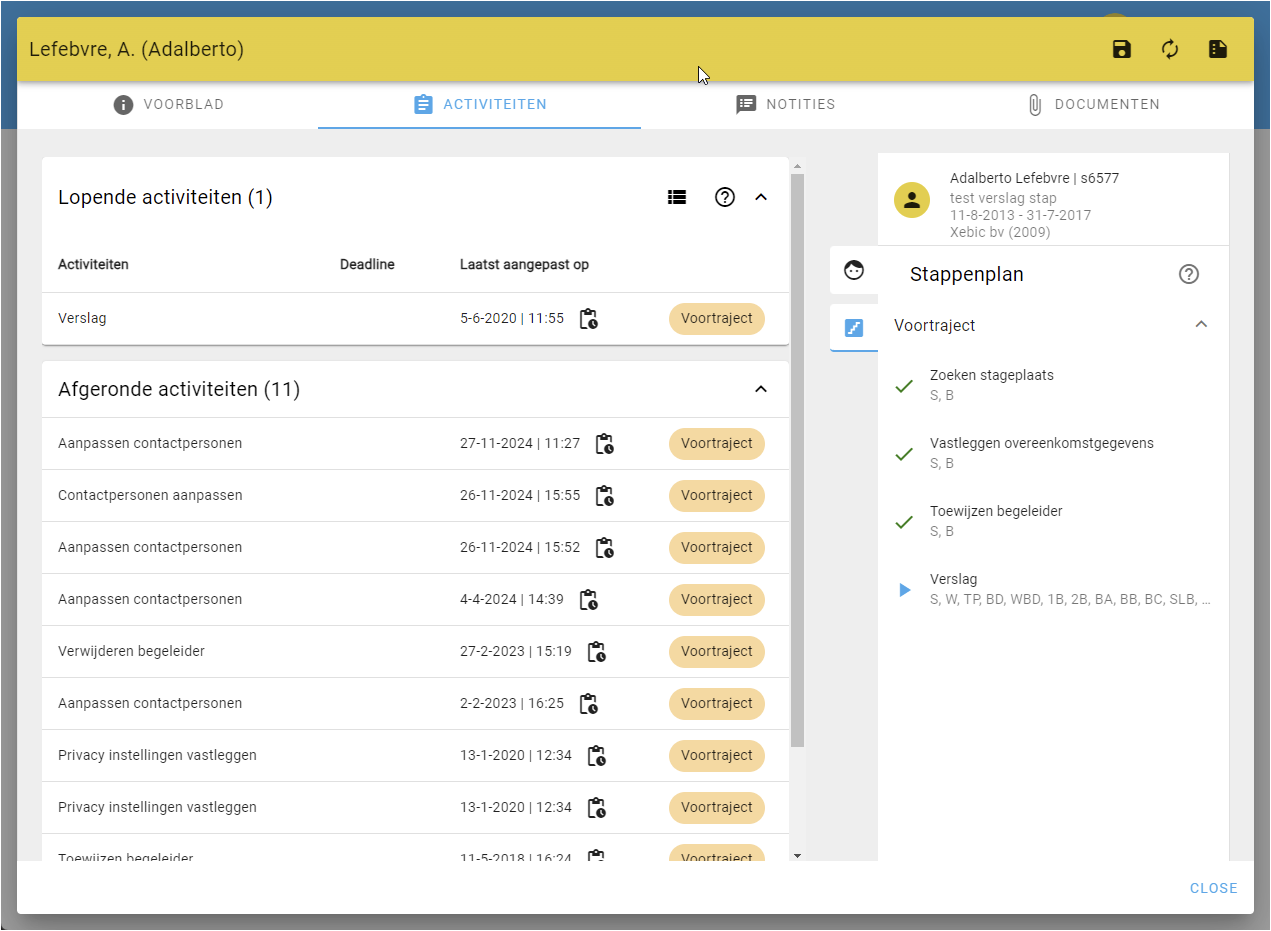Viewport: 1271px width, 931px height.
Task: Click clipboard clock icon in Verslag row
Action: [x=589, y=319]
